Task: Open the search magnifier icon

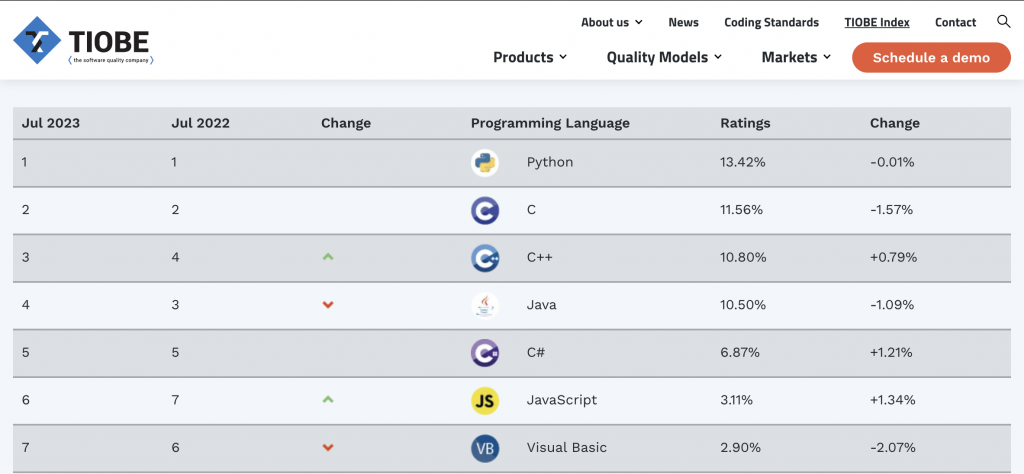Action: pos(1003,21)
